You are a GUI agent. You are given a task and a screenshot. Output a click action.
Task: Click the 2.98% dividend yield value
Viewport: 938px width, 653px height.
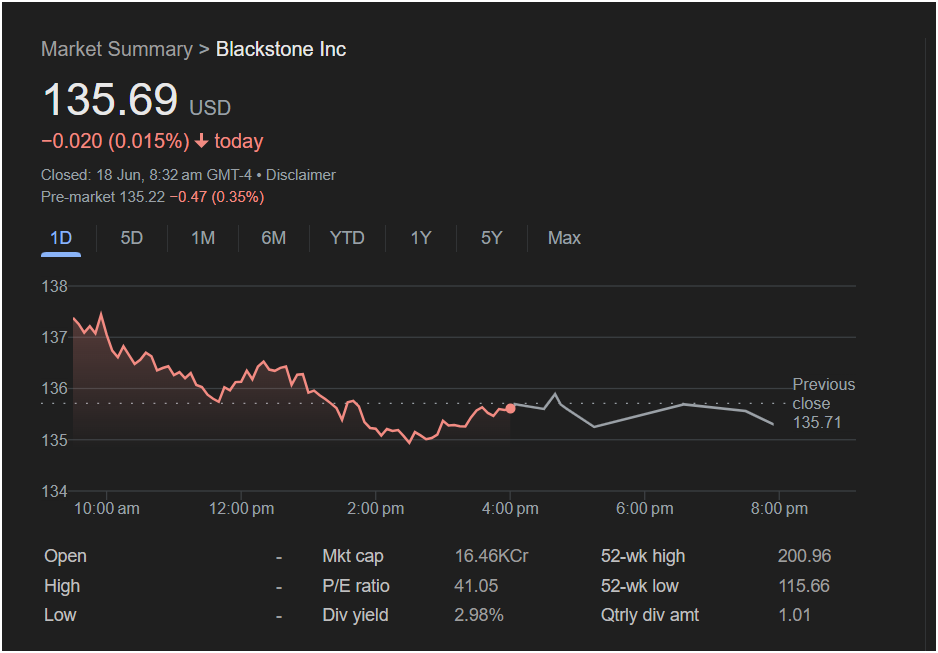479,615
